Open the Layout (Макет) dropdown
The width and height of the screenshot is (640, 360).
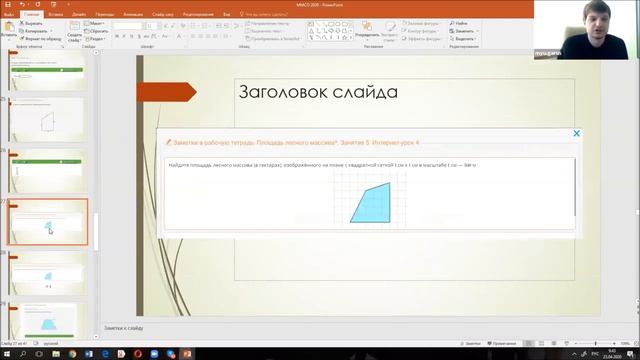tap(95, 24)
